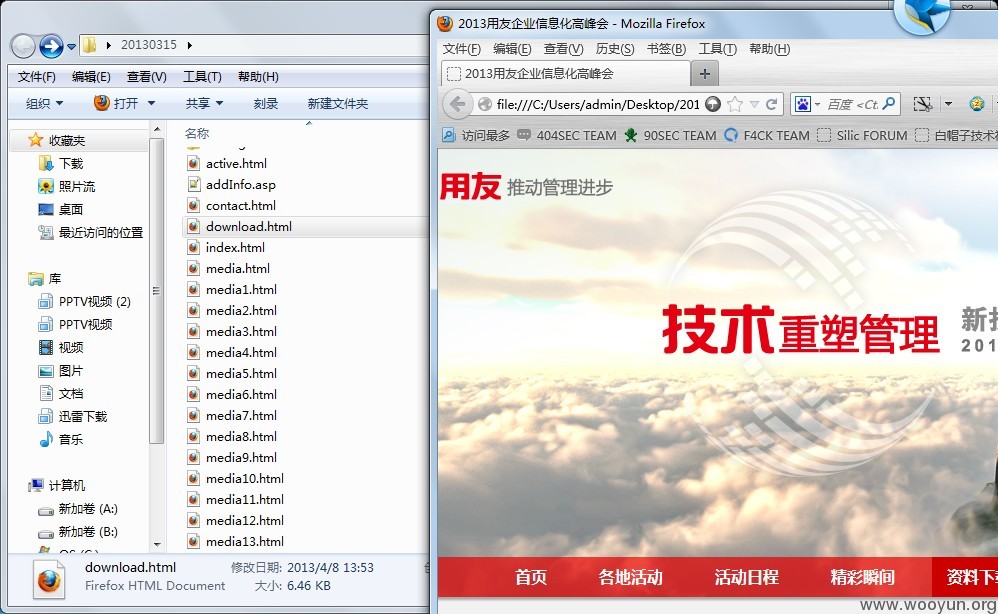Viewport: 998px width, 614px height.
Task: Open Explorer's 编辑(E) menu
Action: [91, 77]
